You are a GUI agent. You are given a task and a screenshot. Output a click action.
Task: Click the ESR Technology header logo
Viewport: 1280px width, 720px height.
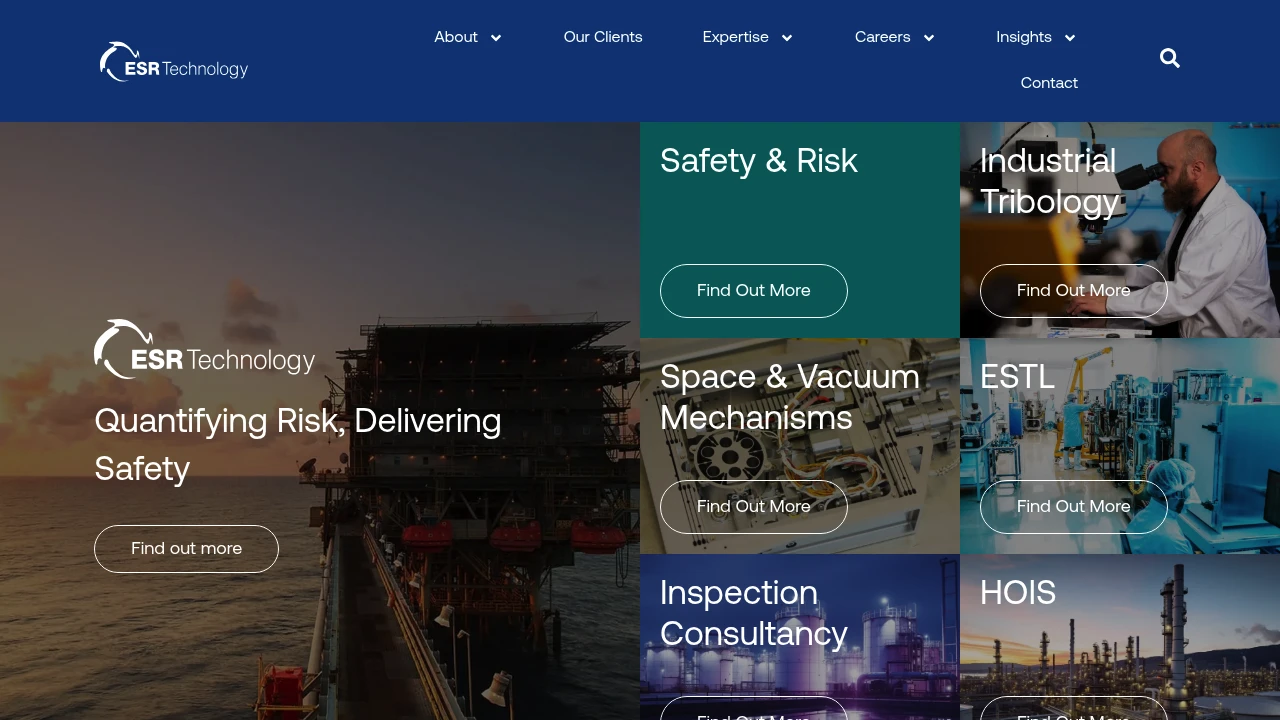(174, 62)
